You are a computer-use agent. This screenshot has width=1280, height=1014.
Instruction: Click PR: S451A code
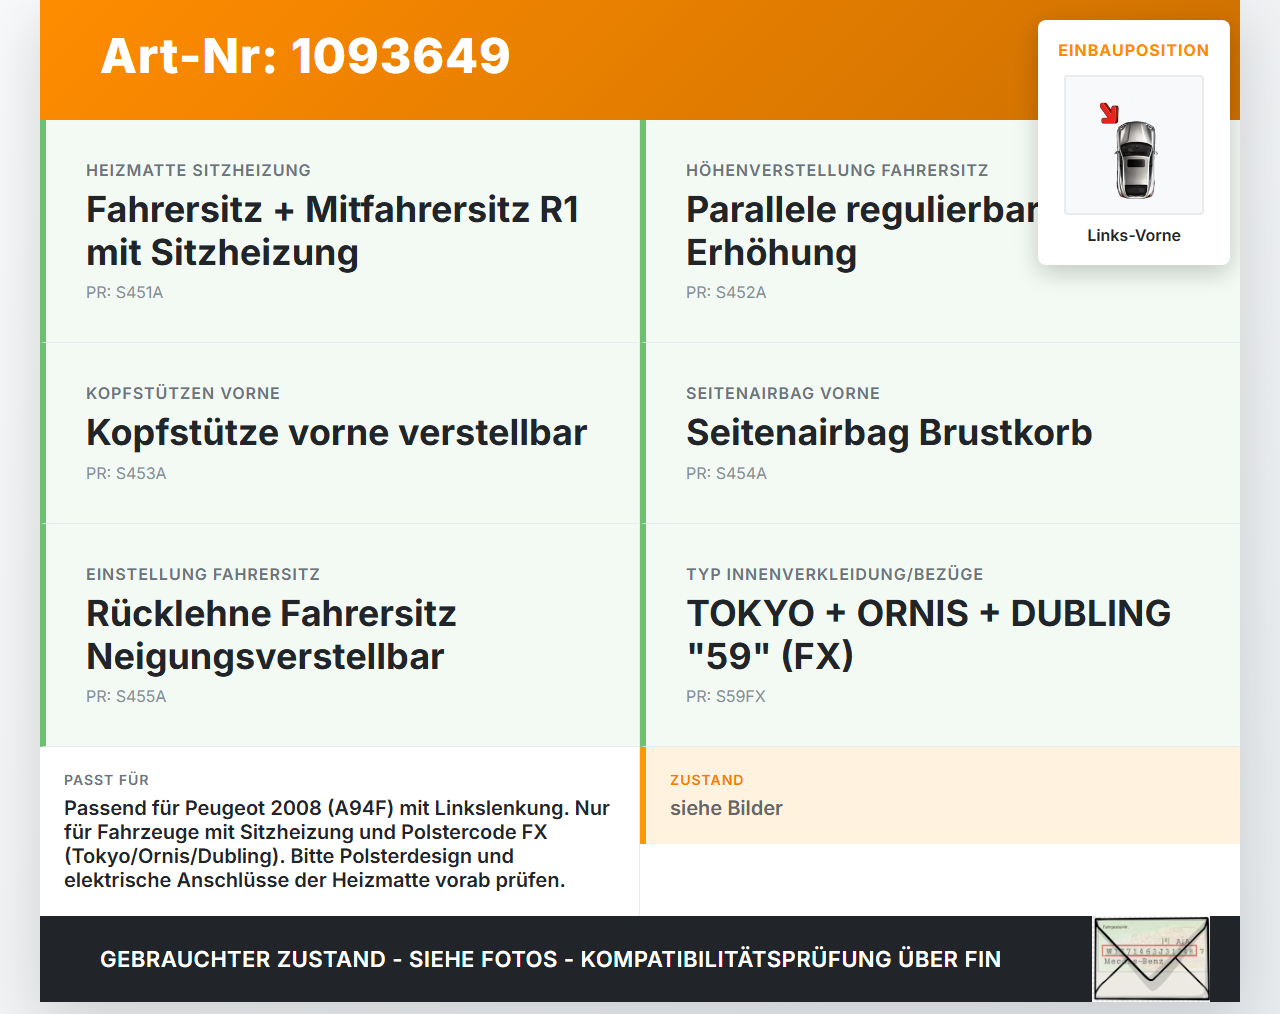(125, 292)
